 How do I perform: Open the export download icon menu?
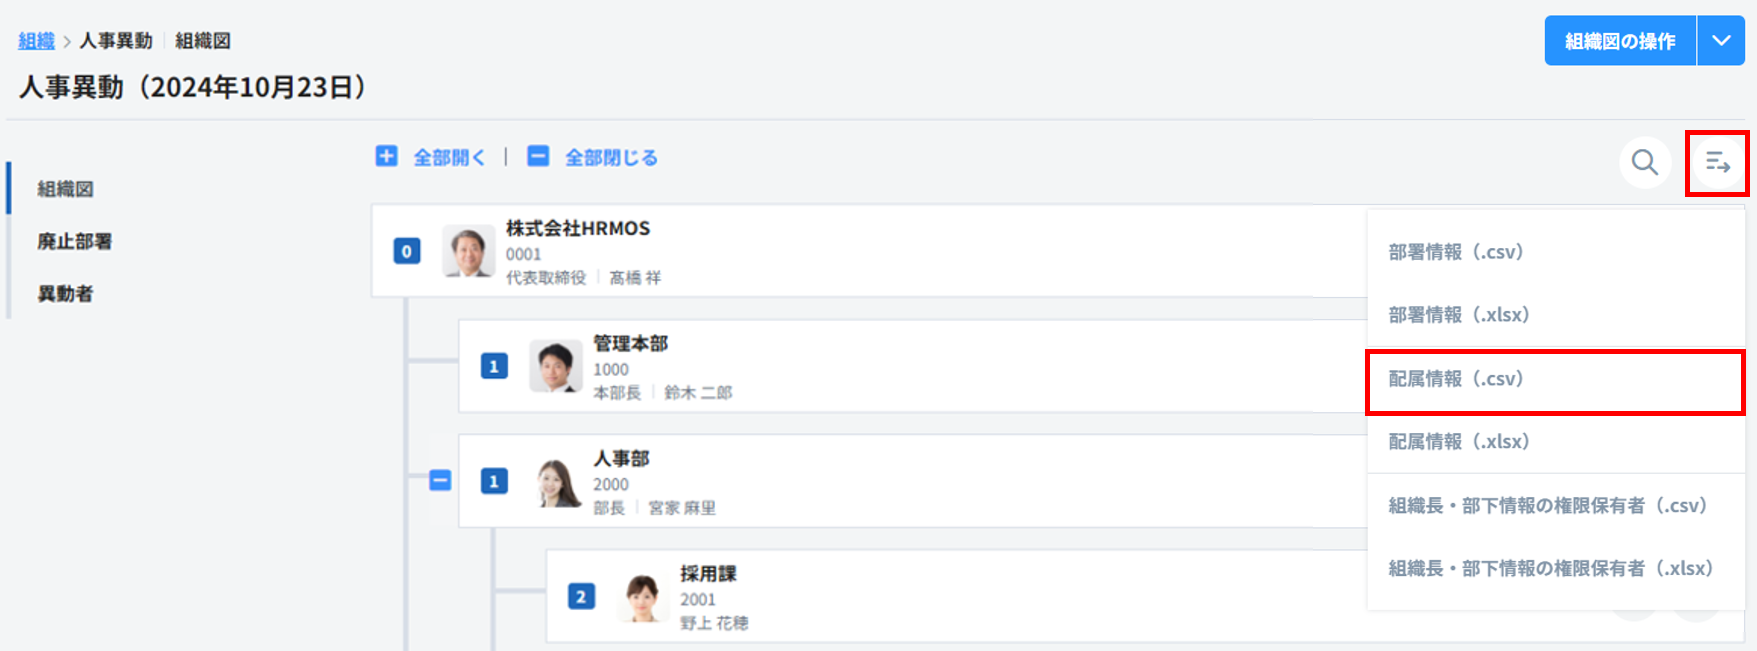point(1717,163)
